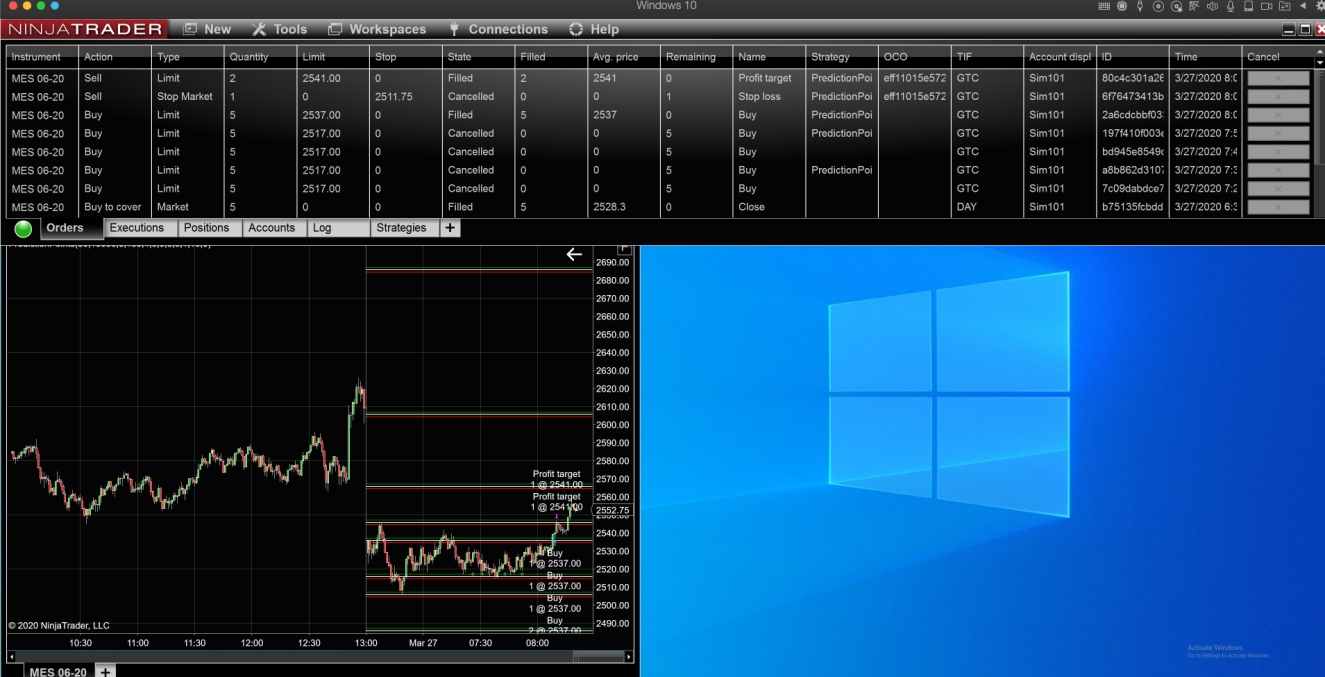The height and width of the screenshot is (677, 1325).
Task: Add a new tab to the orders panel
Action: coord(450,228)
